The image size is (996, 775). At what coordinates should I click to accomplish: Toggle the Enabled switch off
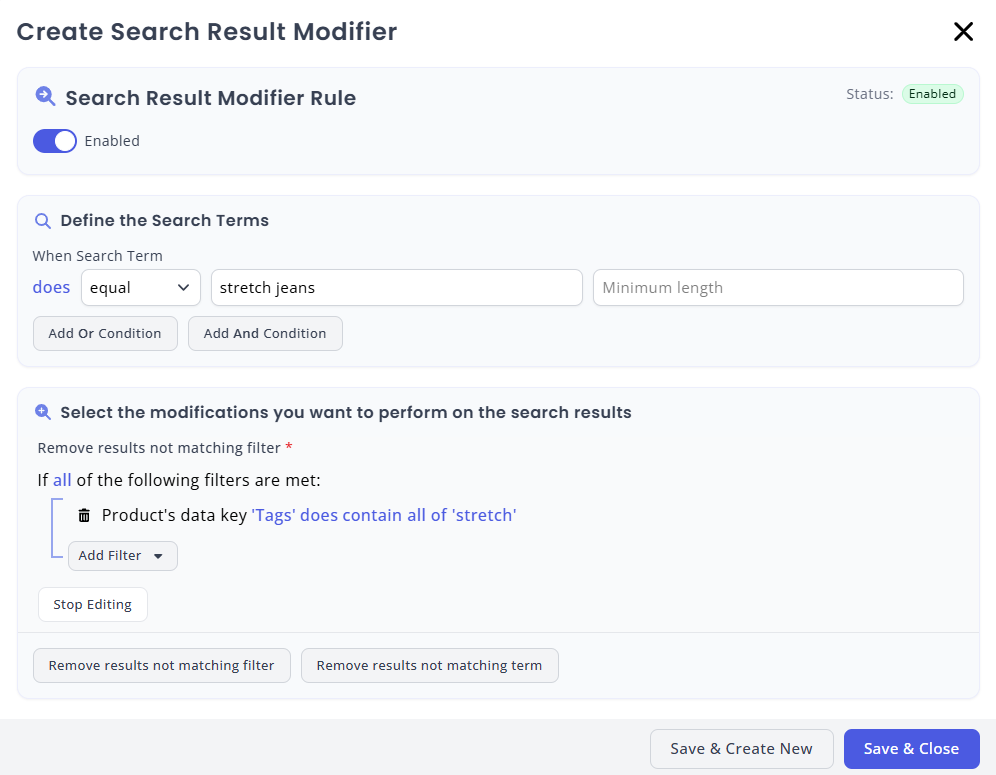click(x=55, y=141)
